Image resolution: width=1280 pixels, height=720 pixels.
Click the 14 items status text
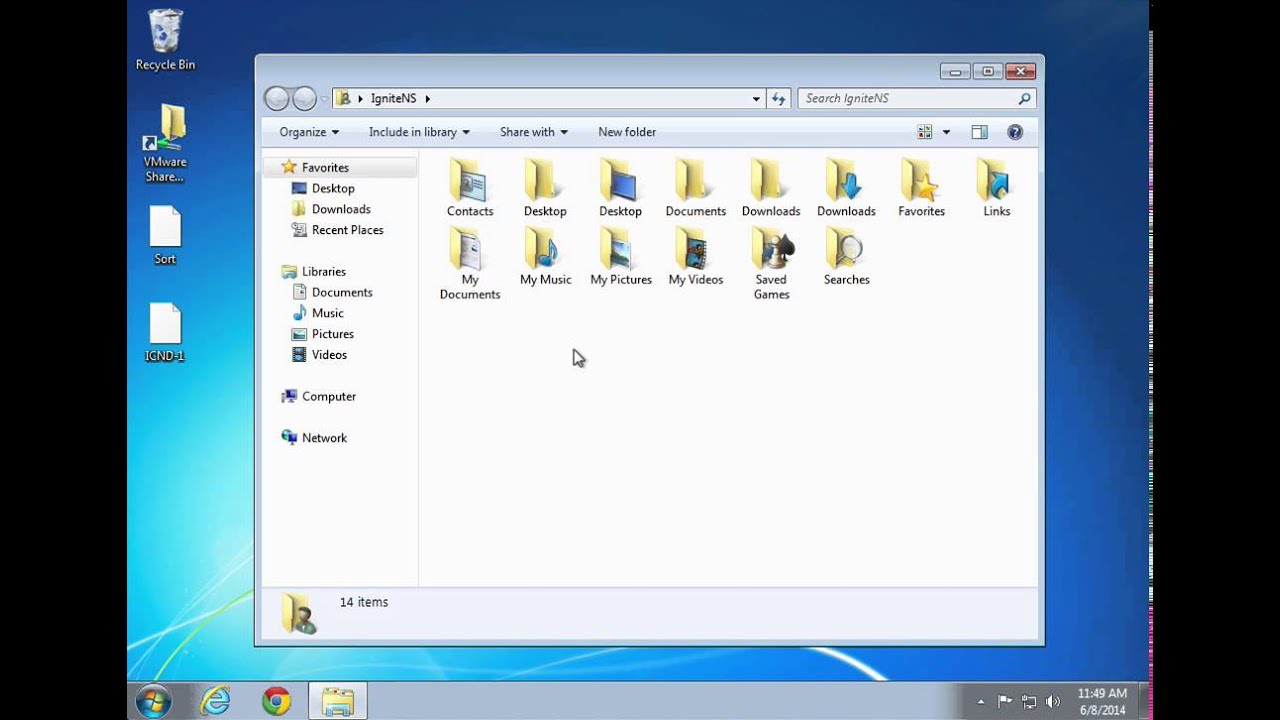364,602
